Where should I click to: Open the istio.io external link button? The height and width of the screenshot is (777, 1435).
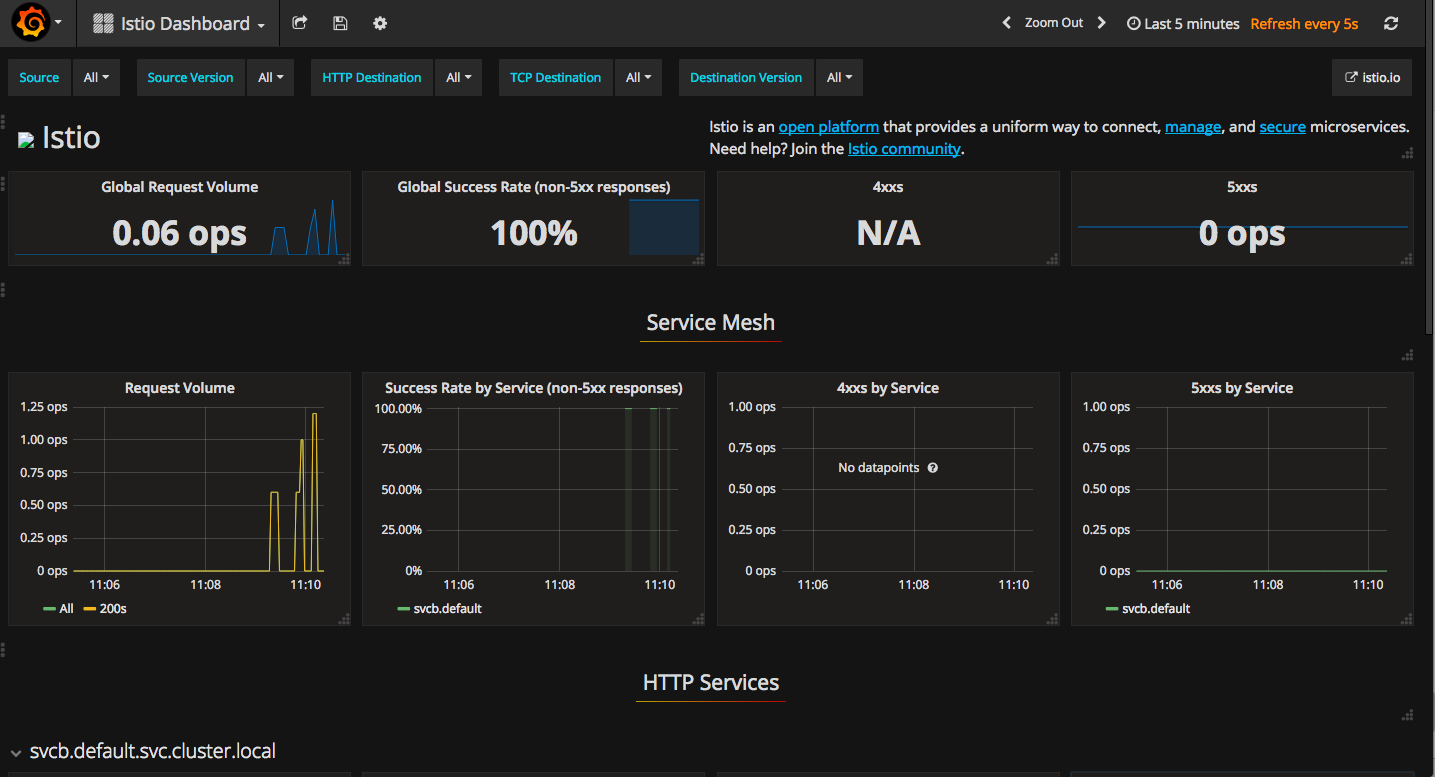1372,77
